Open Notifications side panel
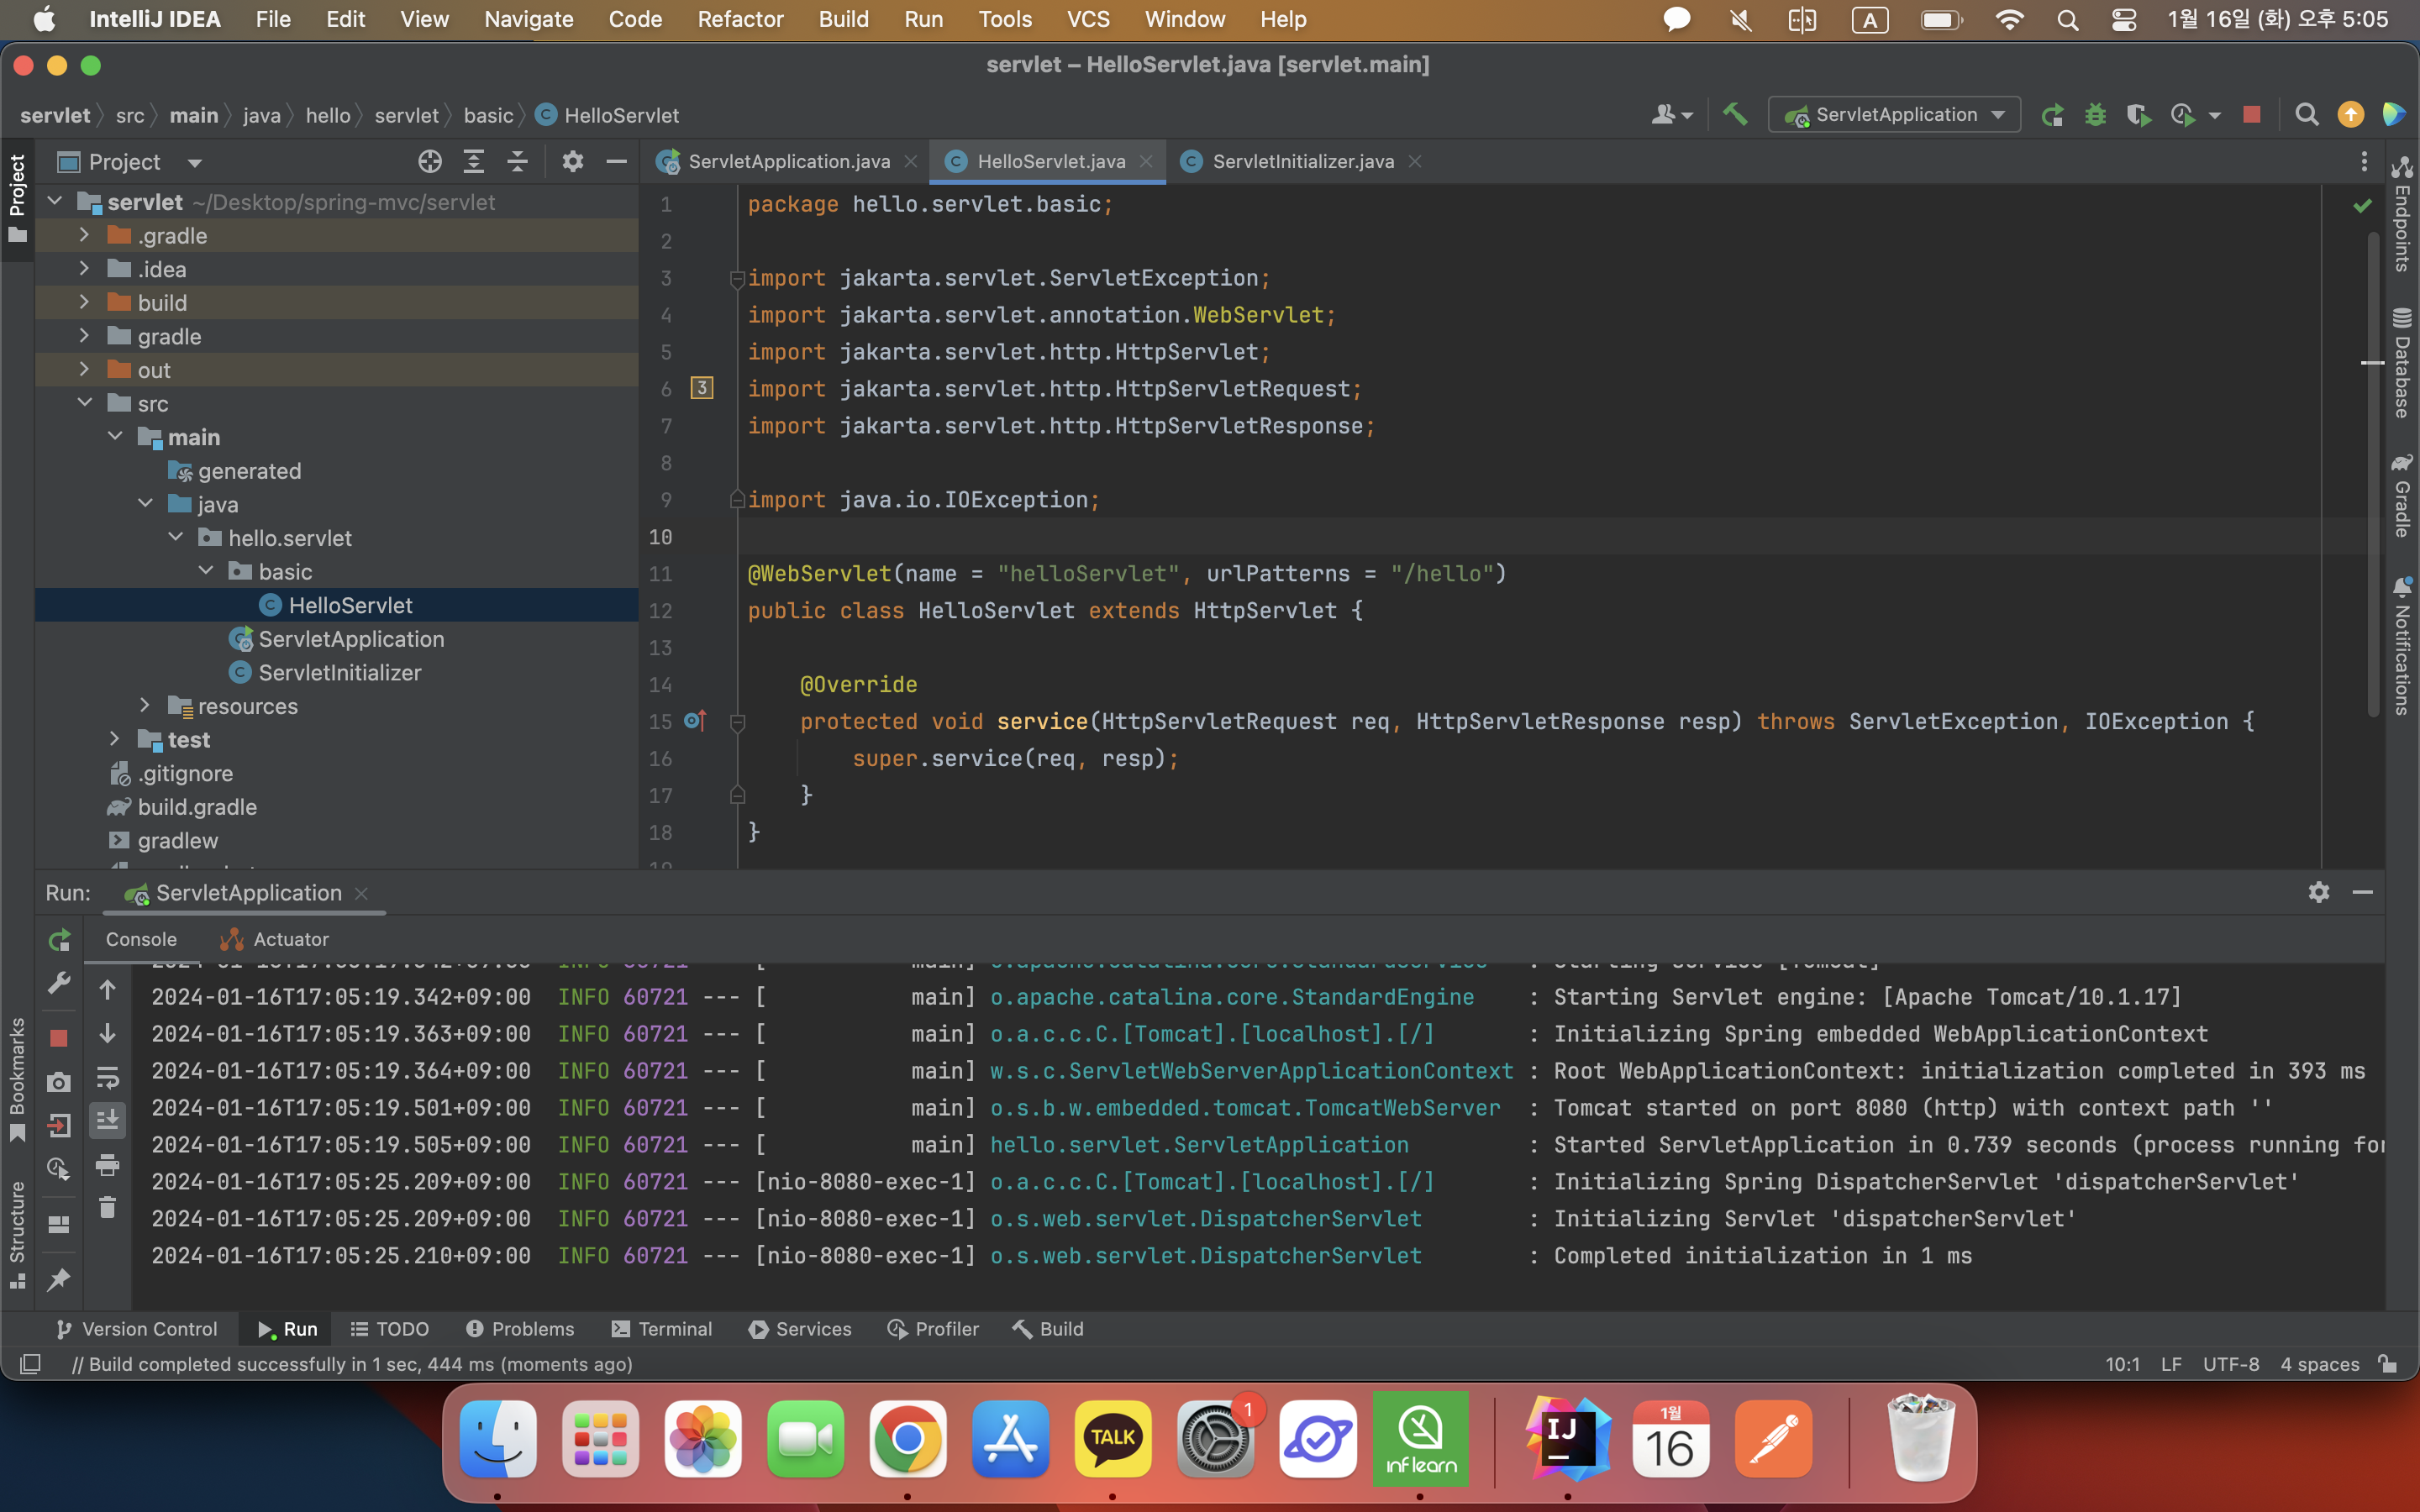Viewport: 2420px width, 1512px height. (x=2401, y=645)
